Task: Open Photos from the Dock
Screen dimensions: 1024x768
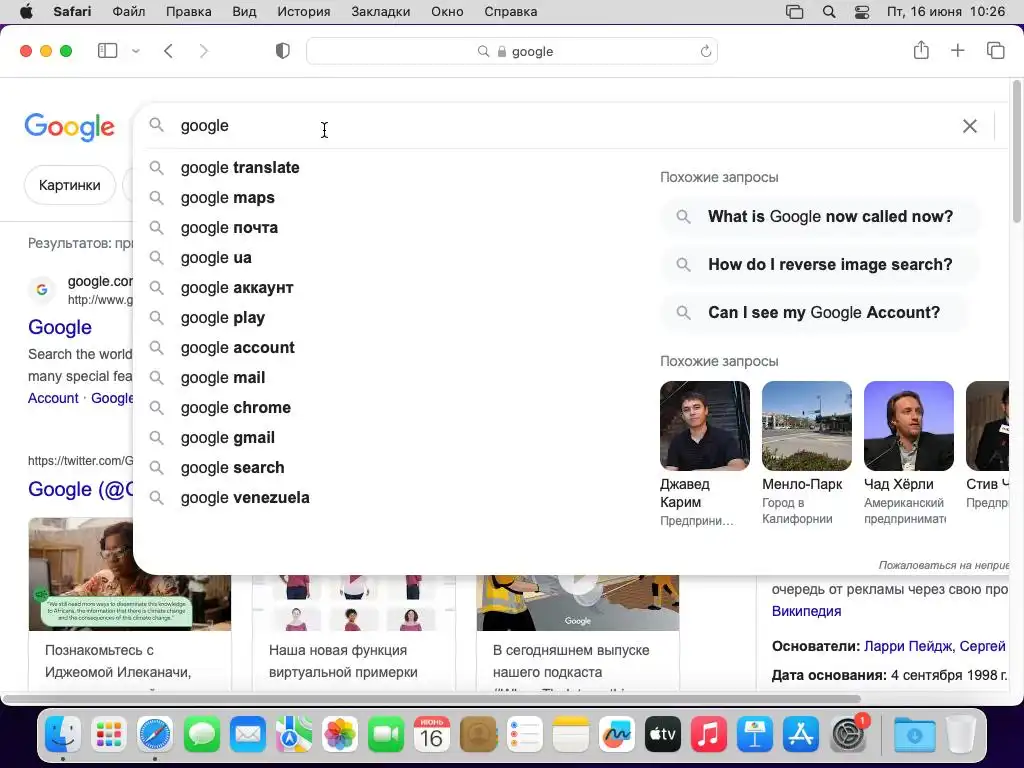Action: 340,735
